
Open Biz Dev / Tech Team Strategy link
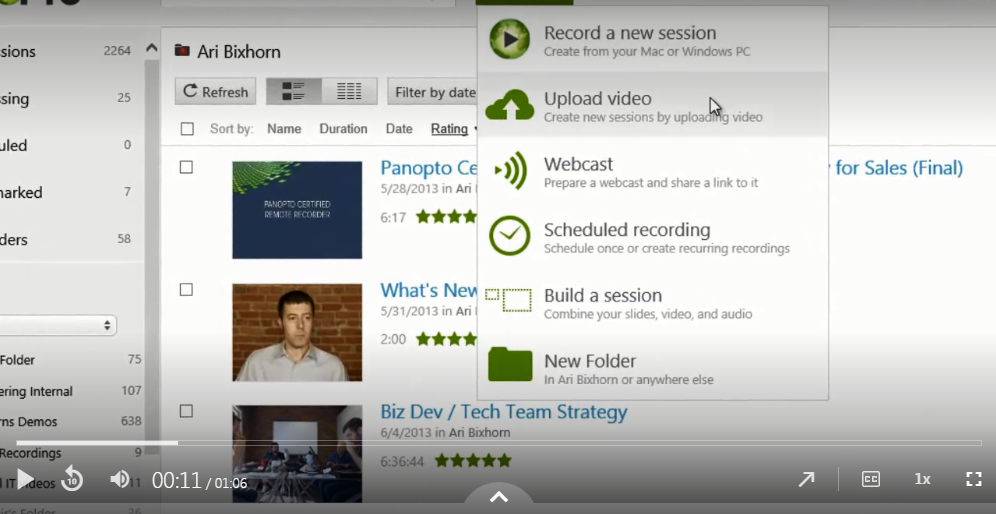point(503,412)
